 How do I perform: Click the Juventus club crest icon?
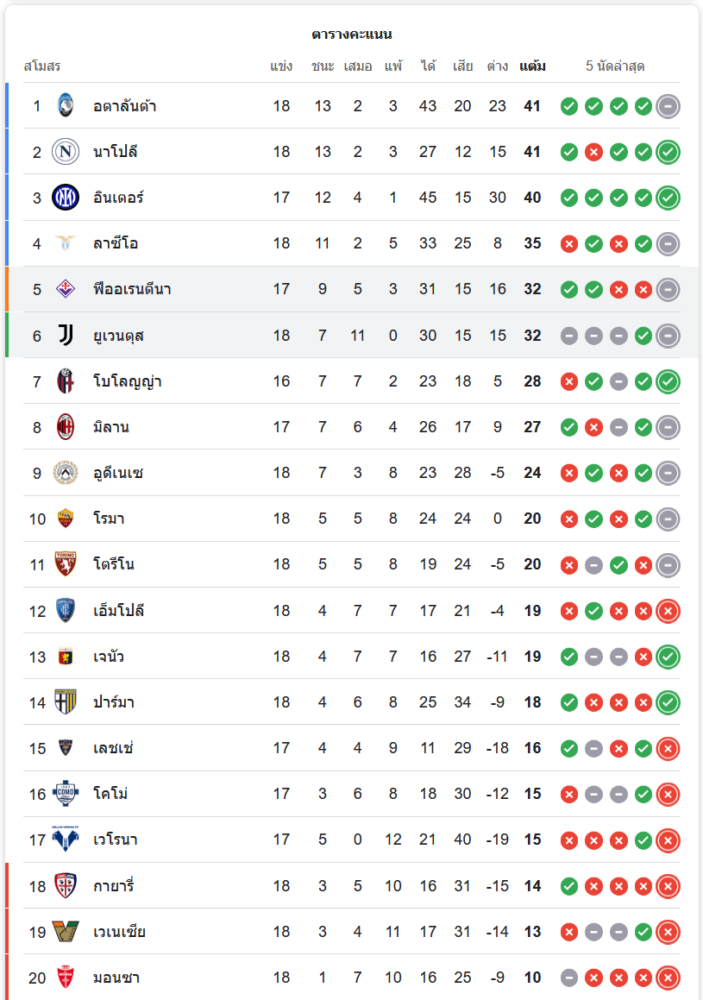(x=65, y=335)
